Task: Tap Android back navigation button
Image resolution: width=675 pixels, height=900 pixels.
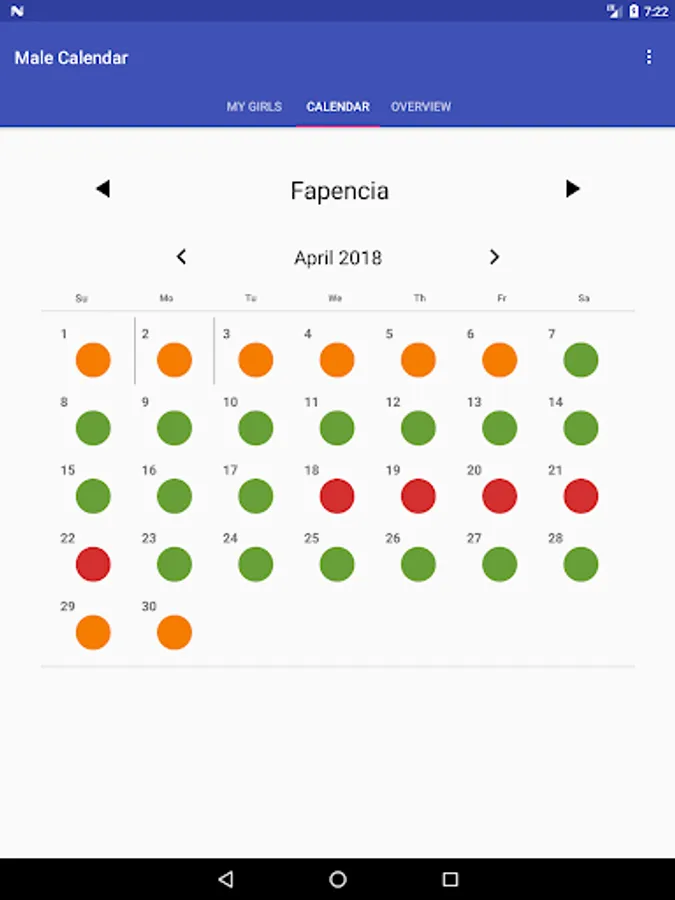Action: pyautogui.click(x=226, y=879)
